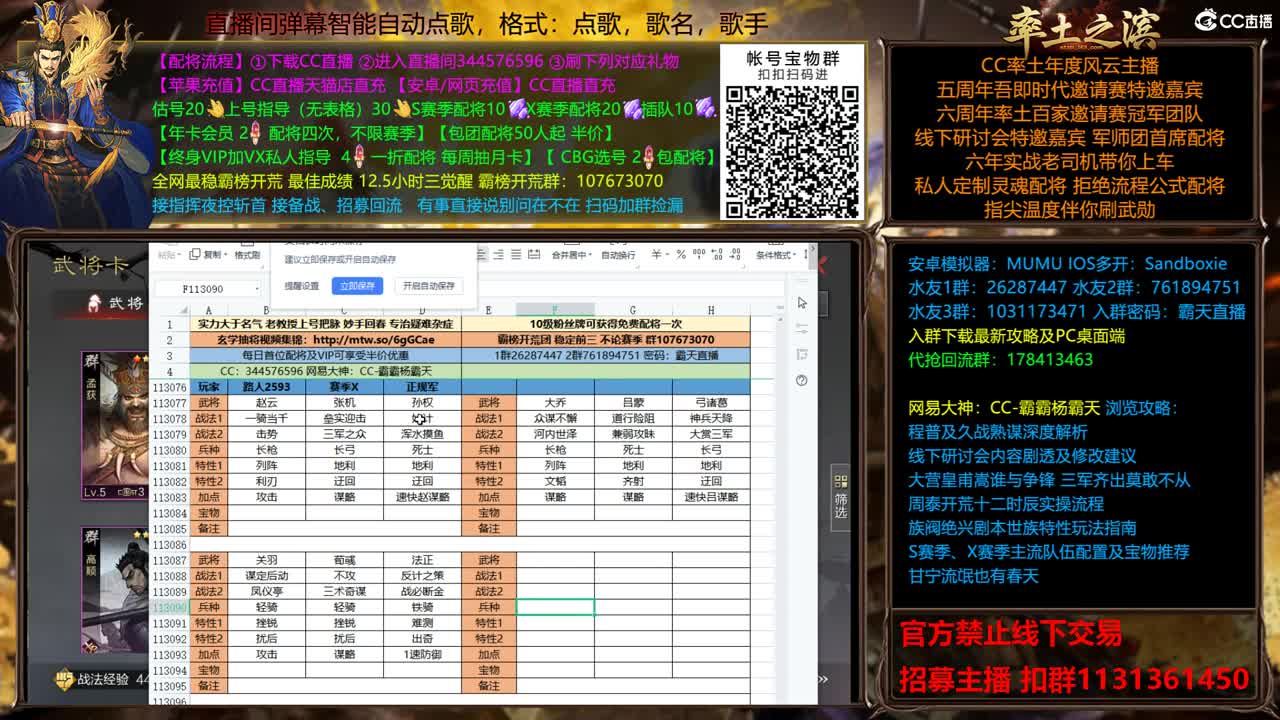The width and height of the screenshot is (1280, 720).
Task: Click the CC直播 logo at top right
Action: click(1232, 20)
